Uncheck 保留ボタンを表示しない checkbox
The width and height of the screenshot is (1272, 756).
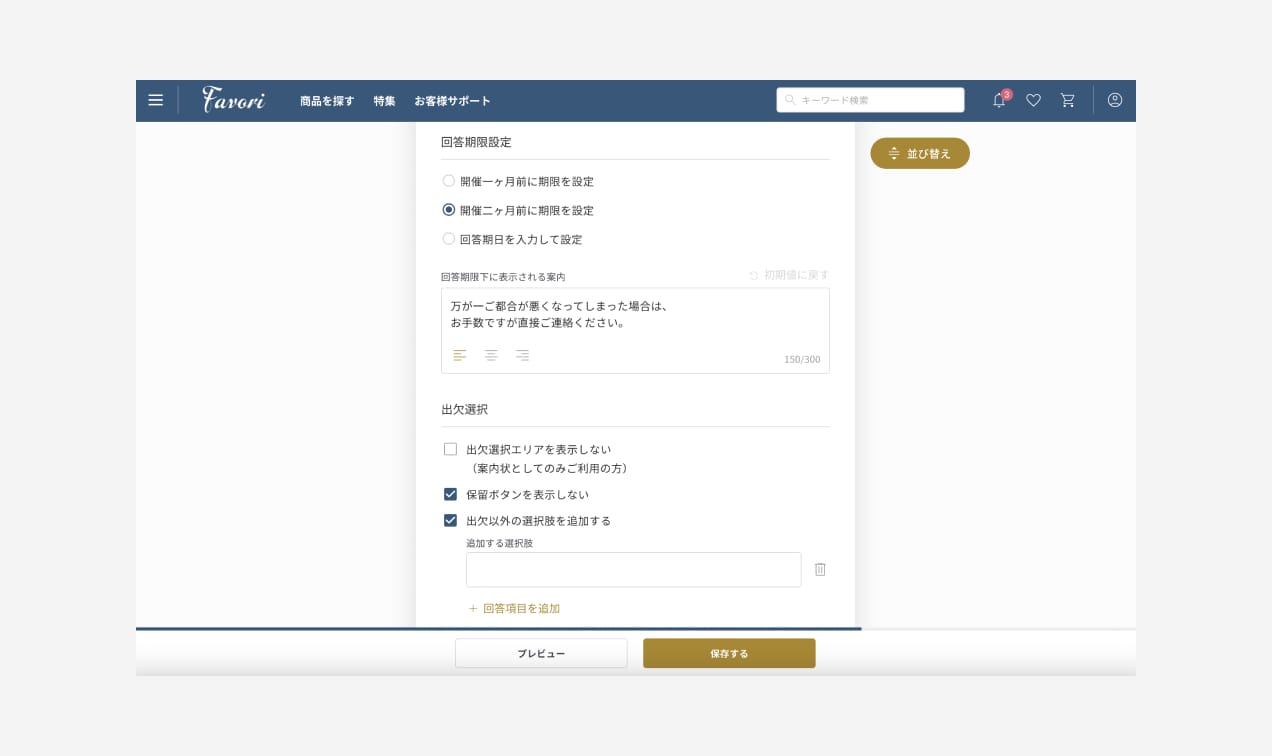(450, 494)
